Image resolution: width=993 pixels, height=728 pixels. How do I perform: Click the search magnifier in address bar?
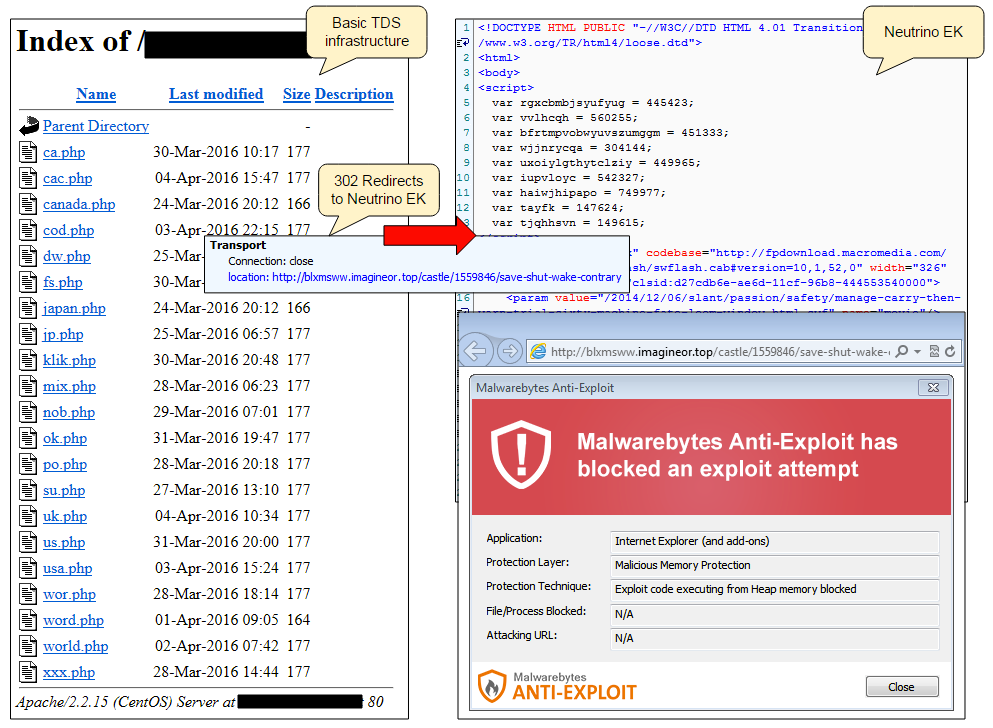click(902, 352)
